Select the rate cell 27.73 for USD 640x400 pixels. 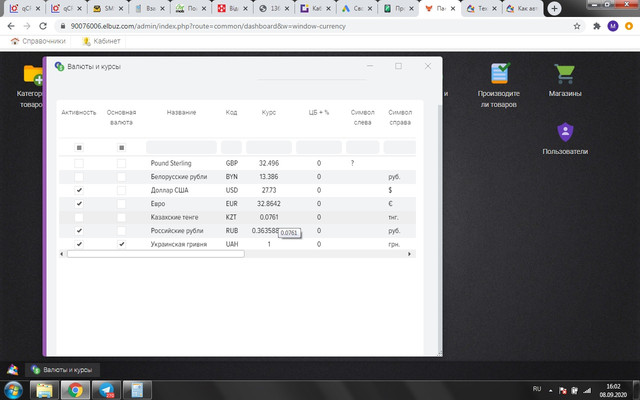[269, 190]
